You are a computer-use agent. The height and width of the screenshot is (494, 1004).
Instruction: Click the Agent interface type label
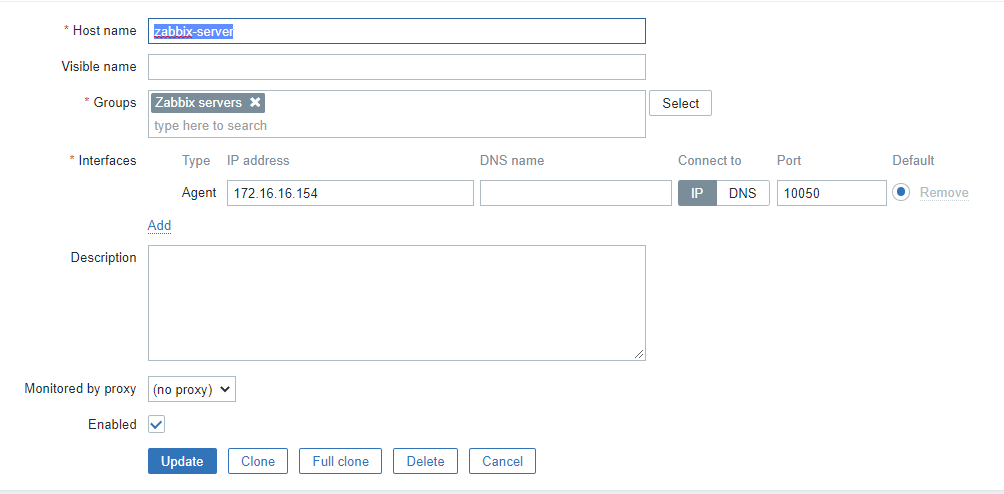coord(199,193)
